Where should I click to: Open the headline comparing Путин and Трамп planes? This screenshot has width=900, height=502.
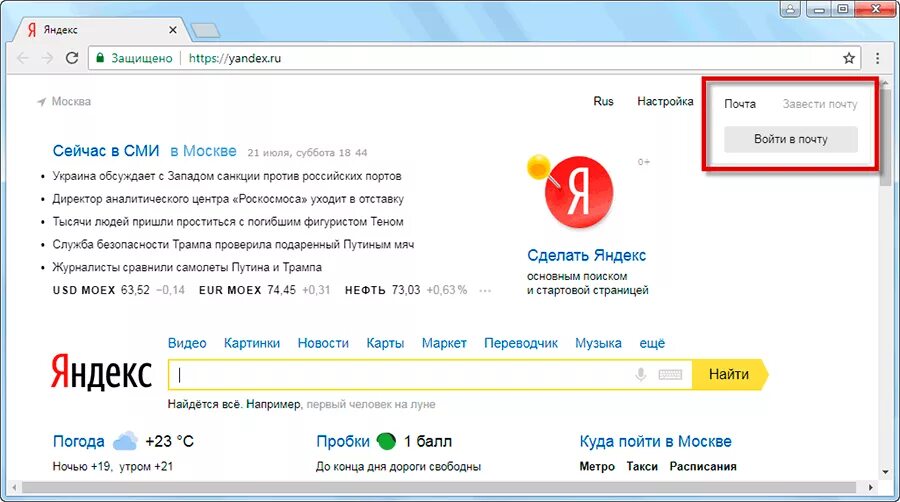187,267
